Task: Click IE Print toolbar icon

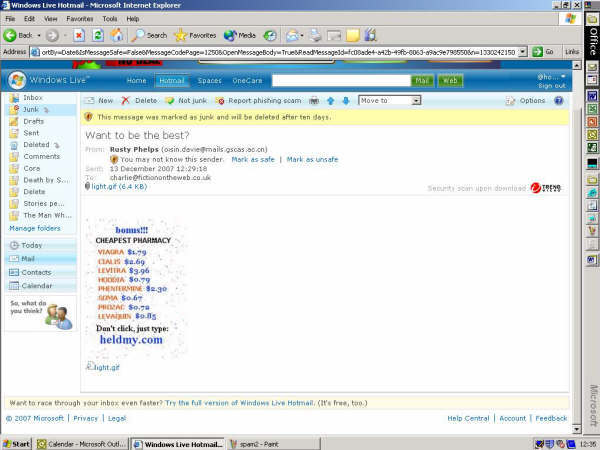Action: pyautogui.click(x=315, y=36)
